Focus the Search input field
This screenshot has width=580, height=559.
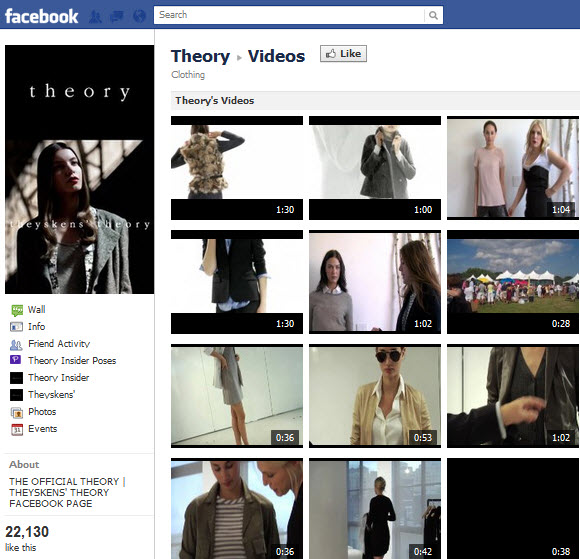(289, 15)
